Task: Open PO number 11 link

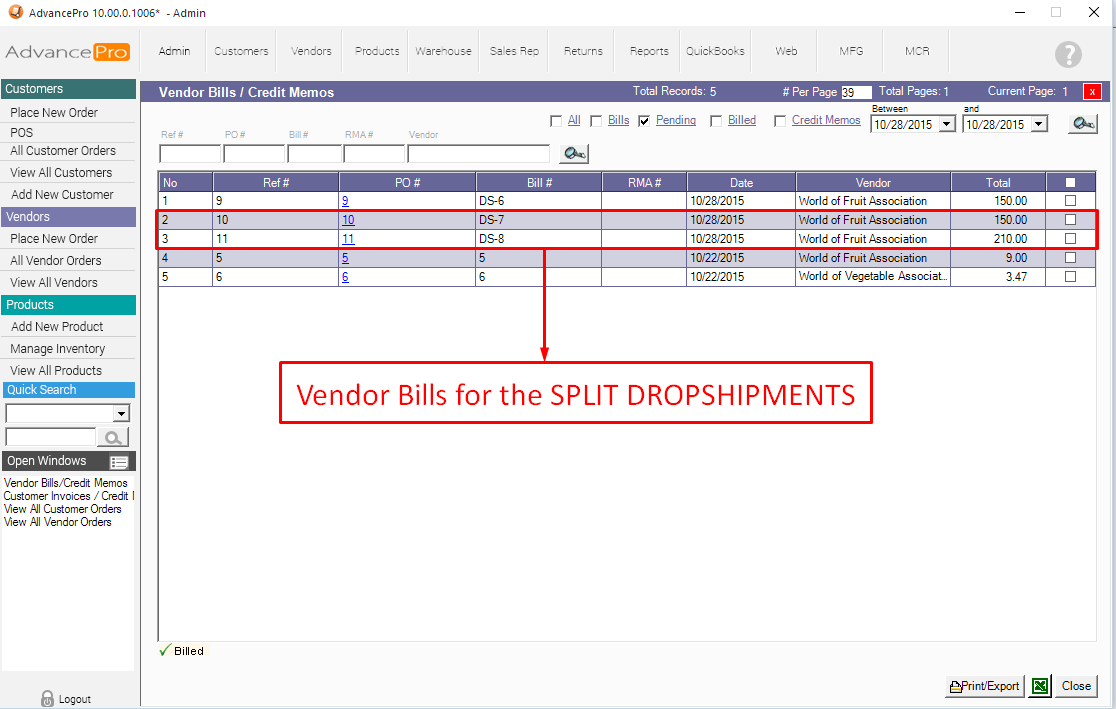Action: (348, 239)
